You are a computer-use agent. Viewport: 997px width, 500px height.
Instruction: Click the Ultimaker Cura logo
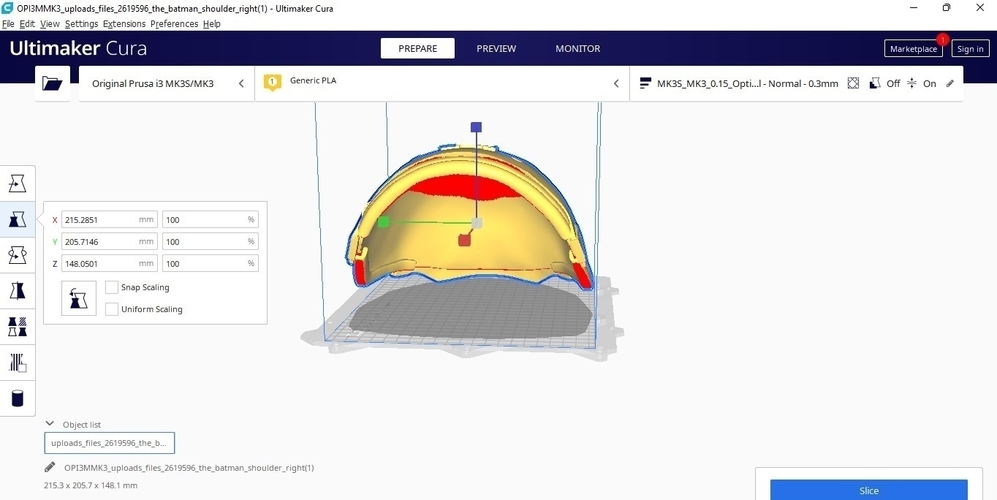pos(78,48)
